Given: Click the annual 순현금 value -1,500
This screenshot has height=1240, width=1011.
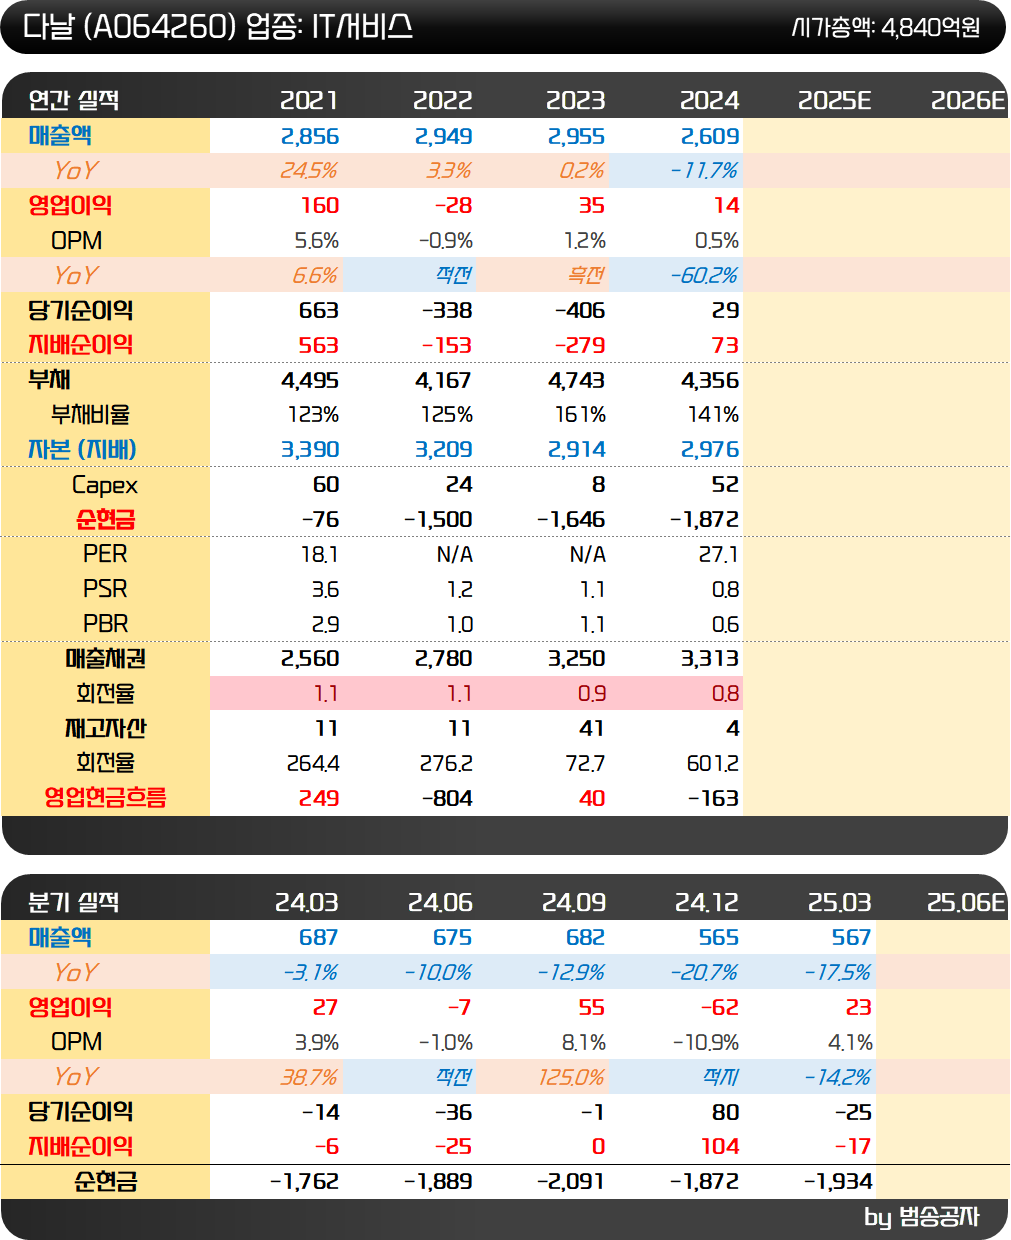Looking at the screenshot, I should (x=438, y=519).
